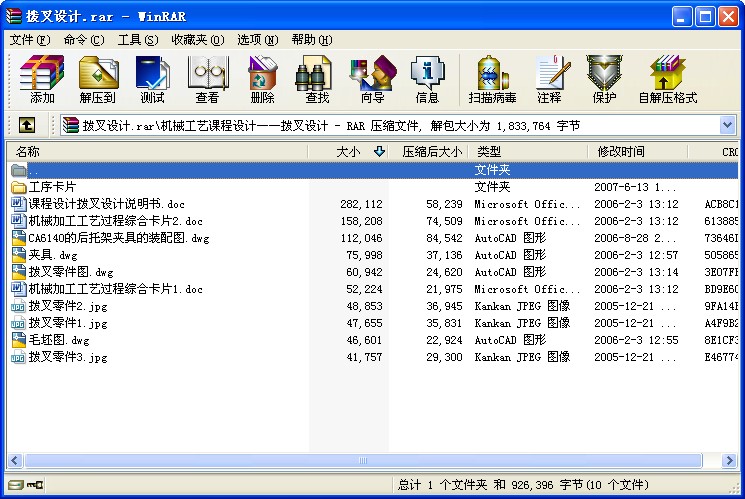745x499 pixels.
Task: Click the 保护 (Protect) shield icon
Action: click(x=604, y=79)
